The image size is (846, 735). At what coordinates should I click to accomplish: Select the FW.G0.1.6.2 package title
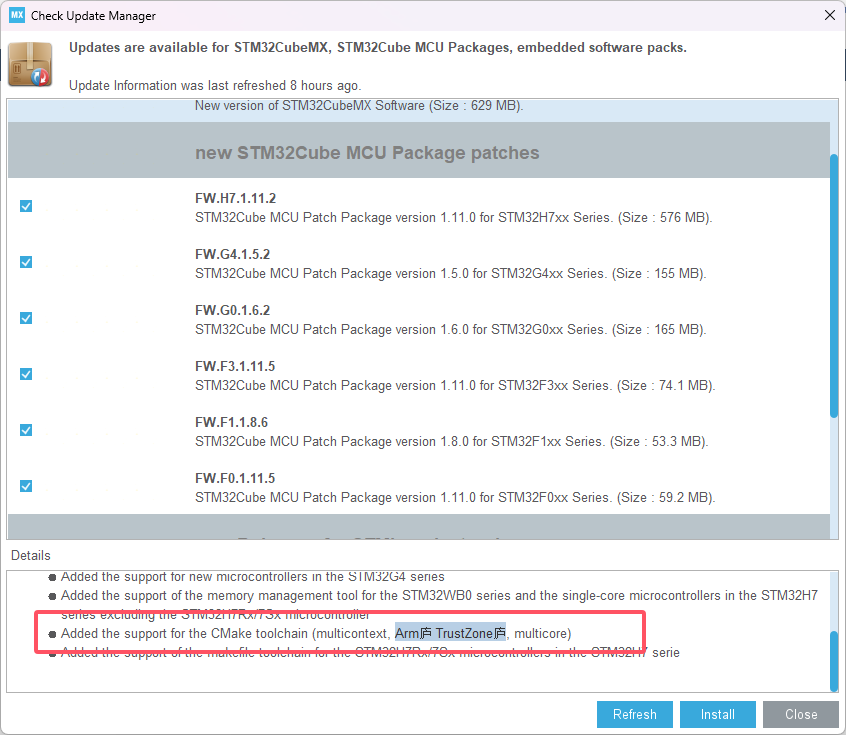coord(233,311)
